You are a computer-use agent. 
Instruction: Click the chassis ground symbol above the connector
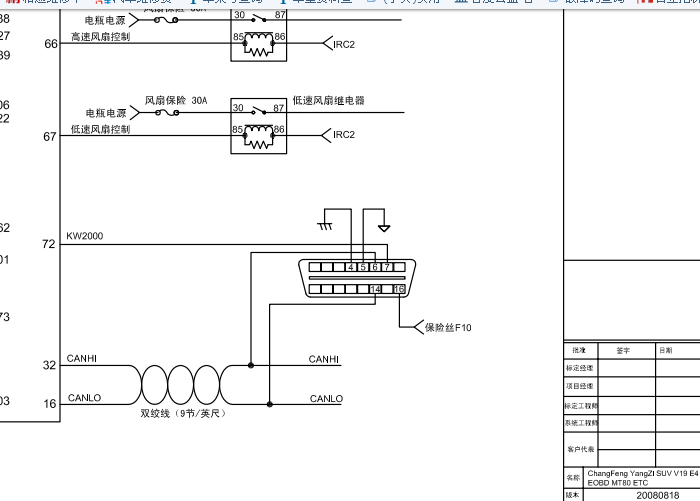click(x=325, y=225)
